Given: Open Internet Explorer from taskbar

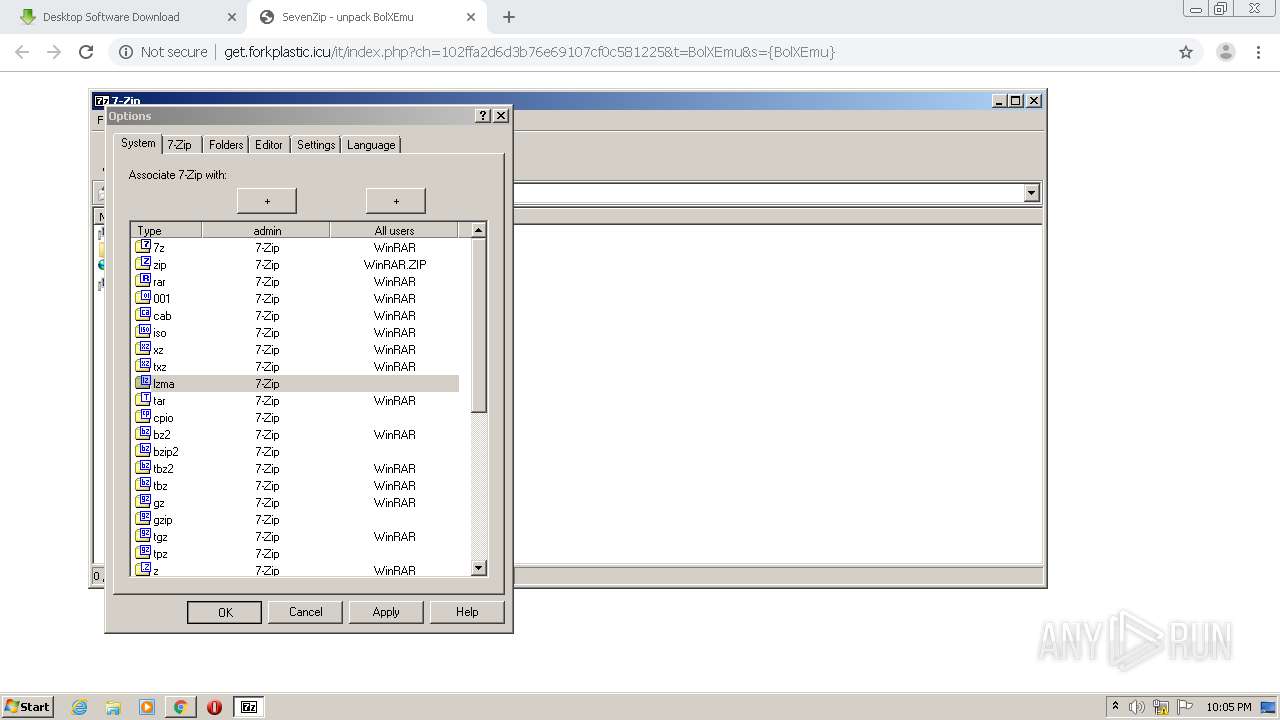Looking at the screenshot, I should pyautogui.click(x=79, y=707).
